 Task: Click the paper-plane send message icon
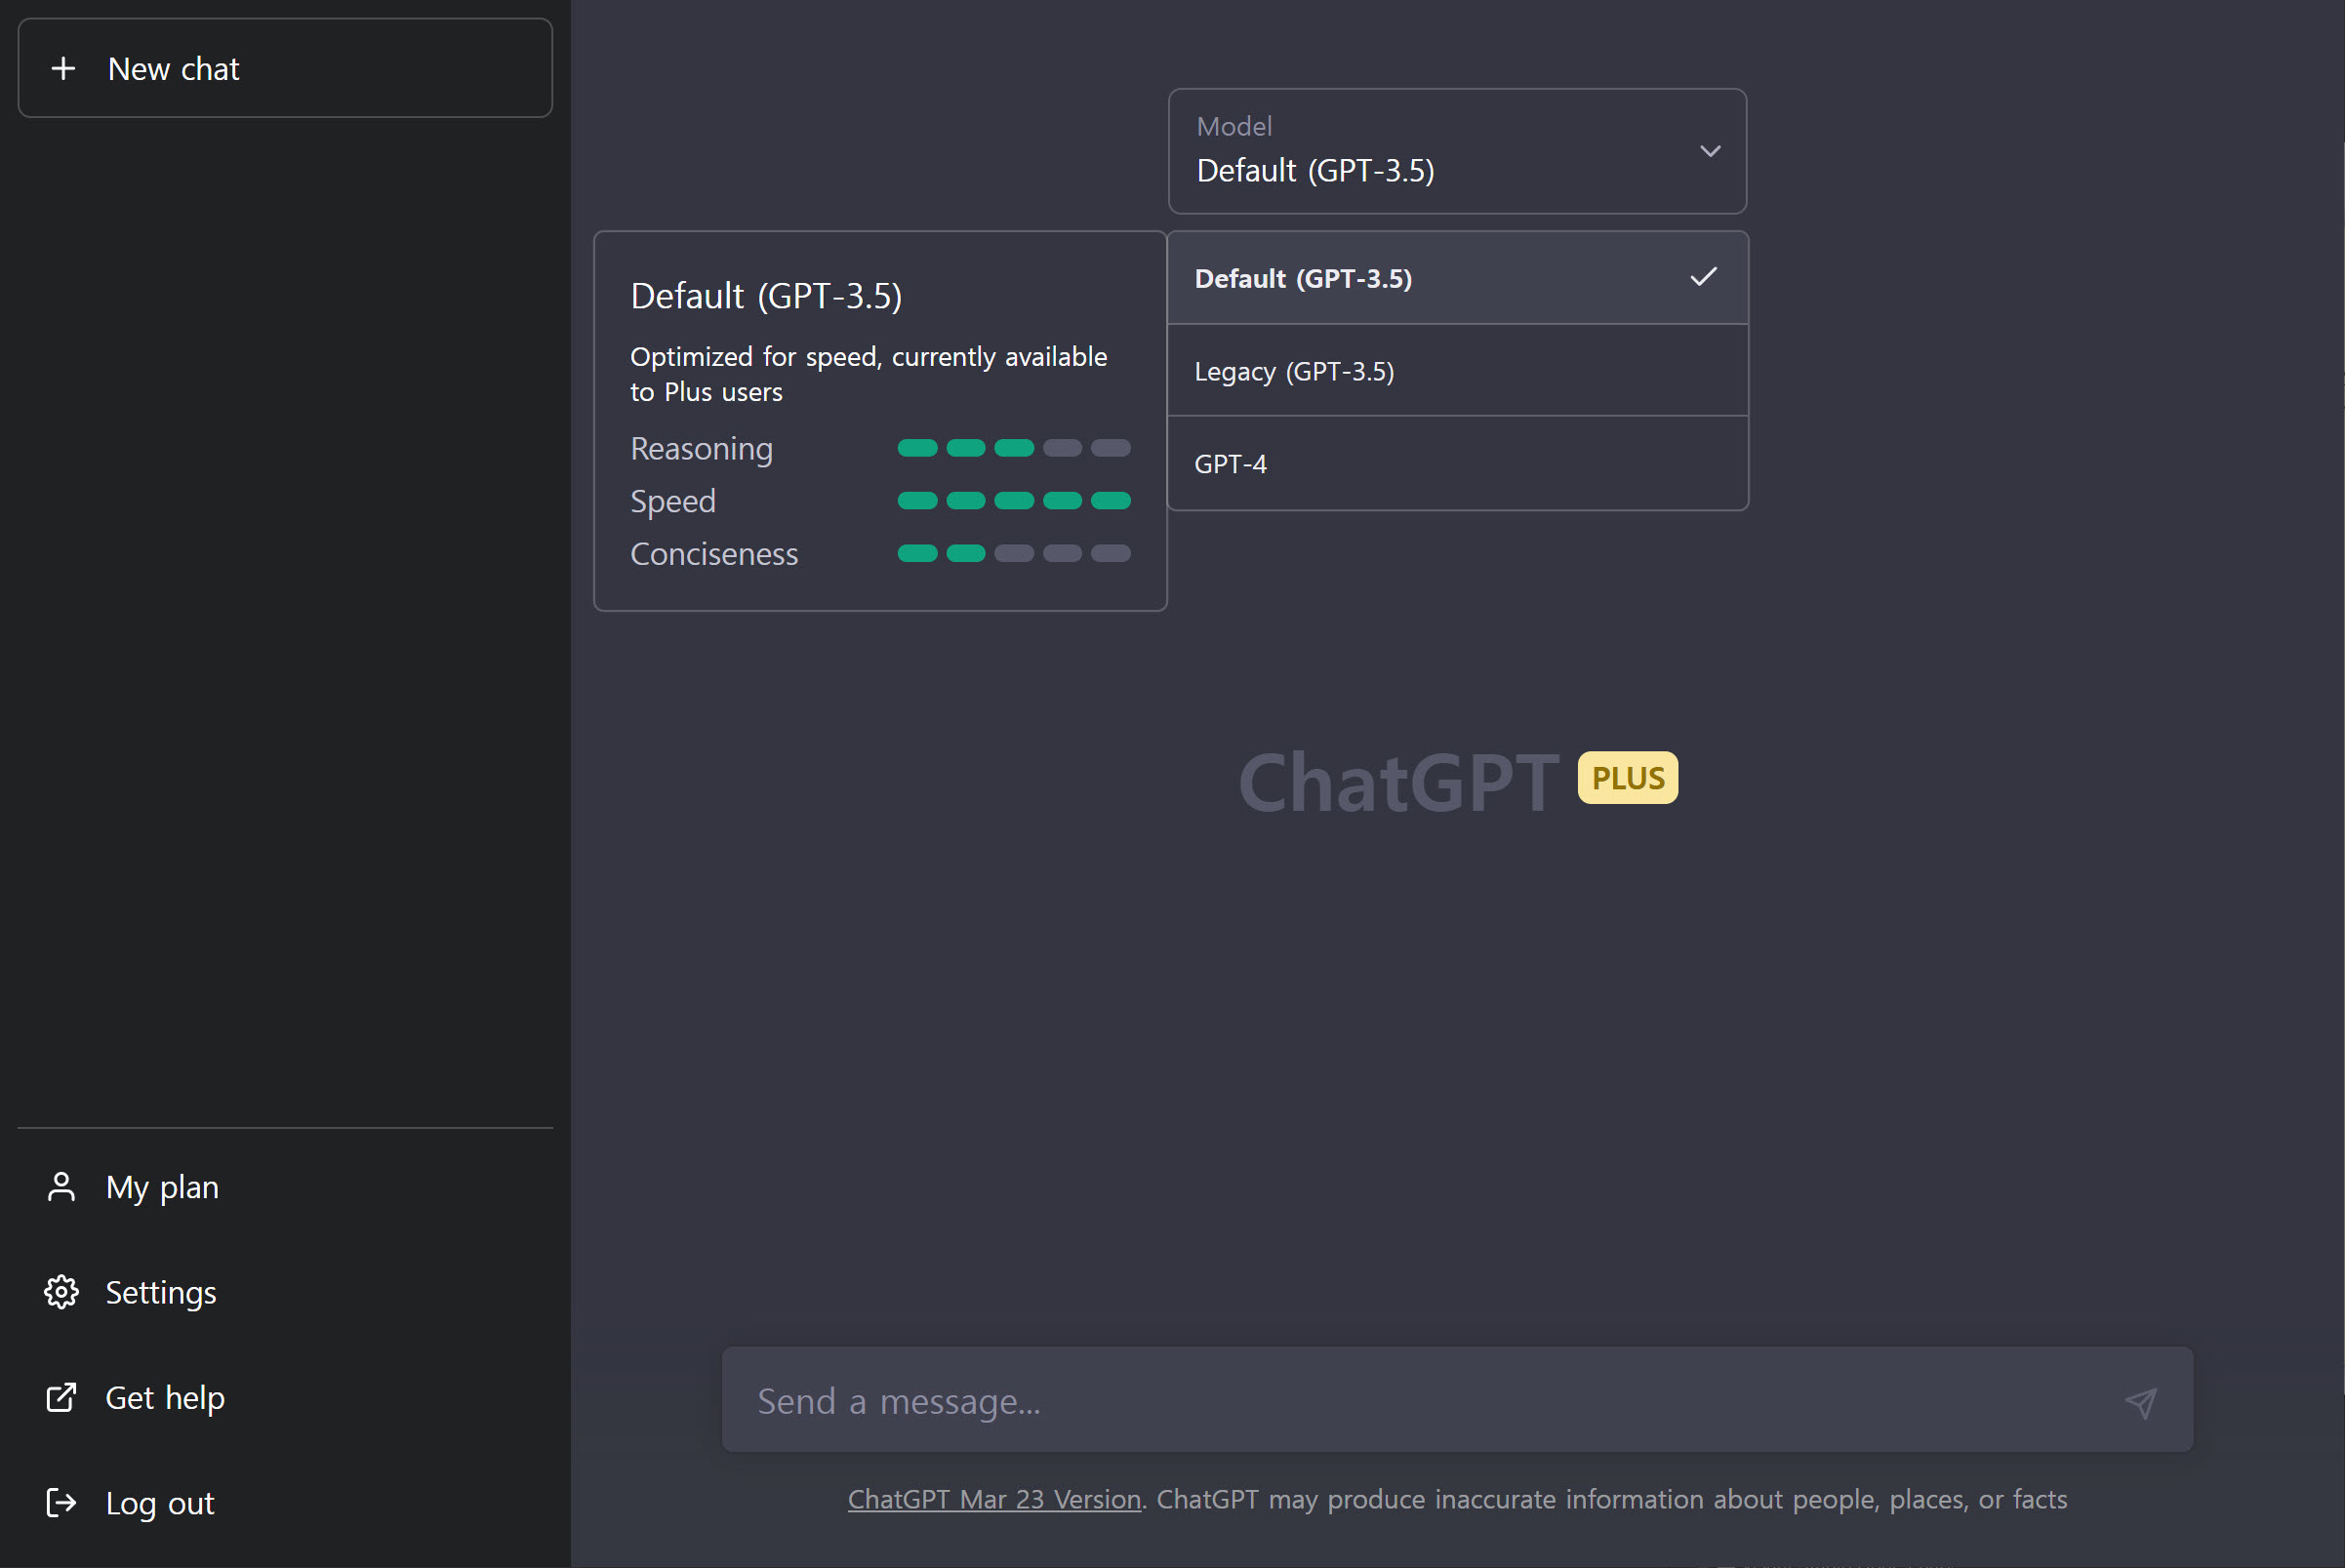(x=2139, y=1402)
